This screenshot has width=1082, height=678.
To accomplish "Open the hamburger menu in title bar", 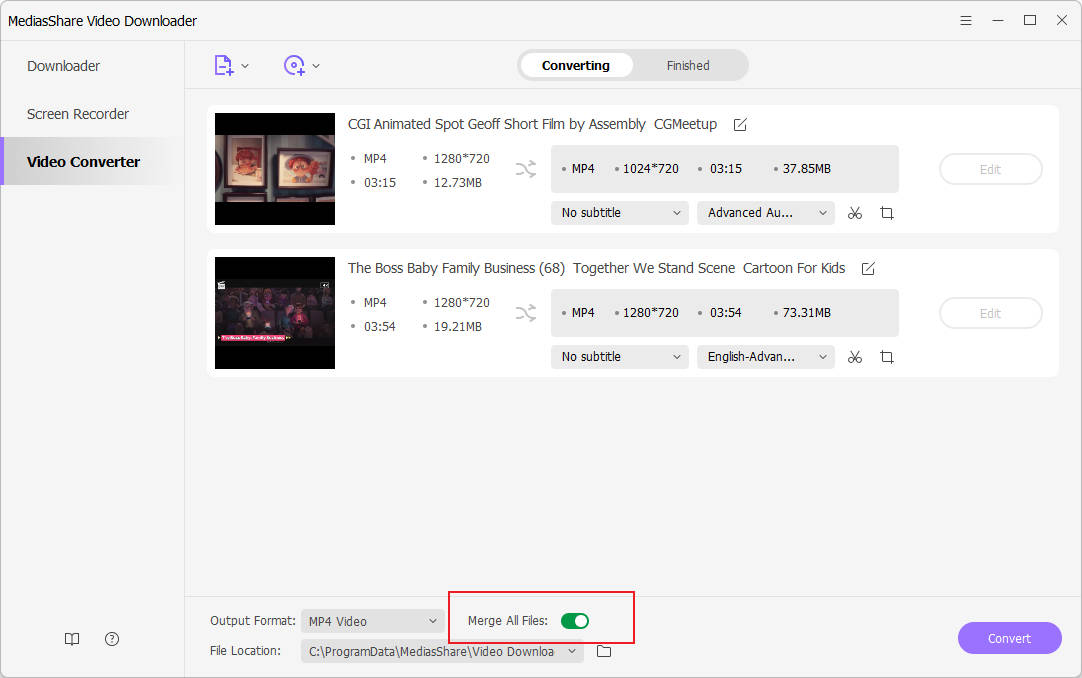I will tap(966, 20).
